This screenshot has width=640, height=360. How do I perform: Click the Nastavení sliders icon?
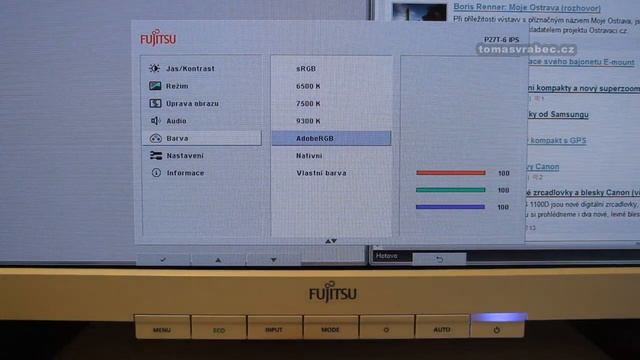[156, 156]
